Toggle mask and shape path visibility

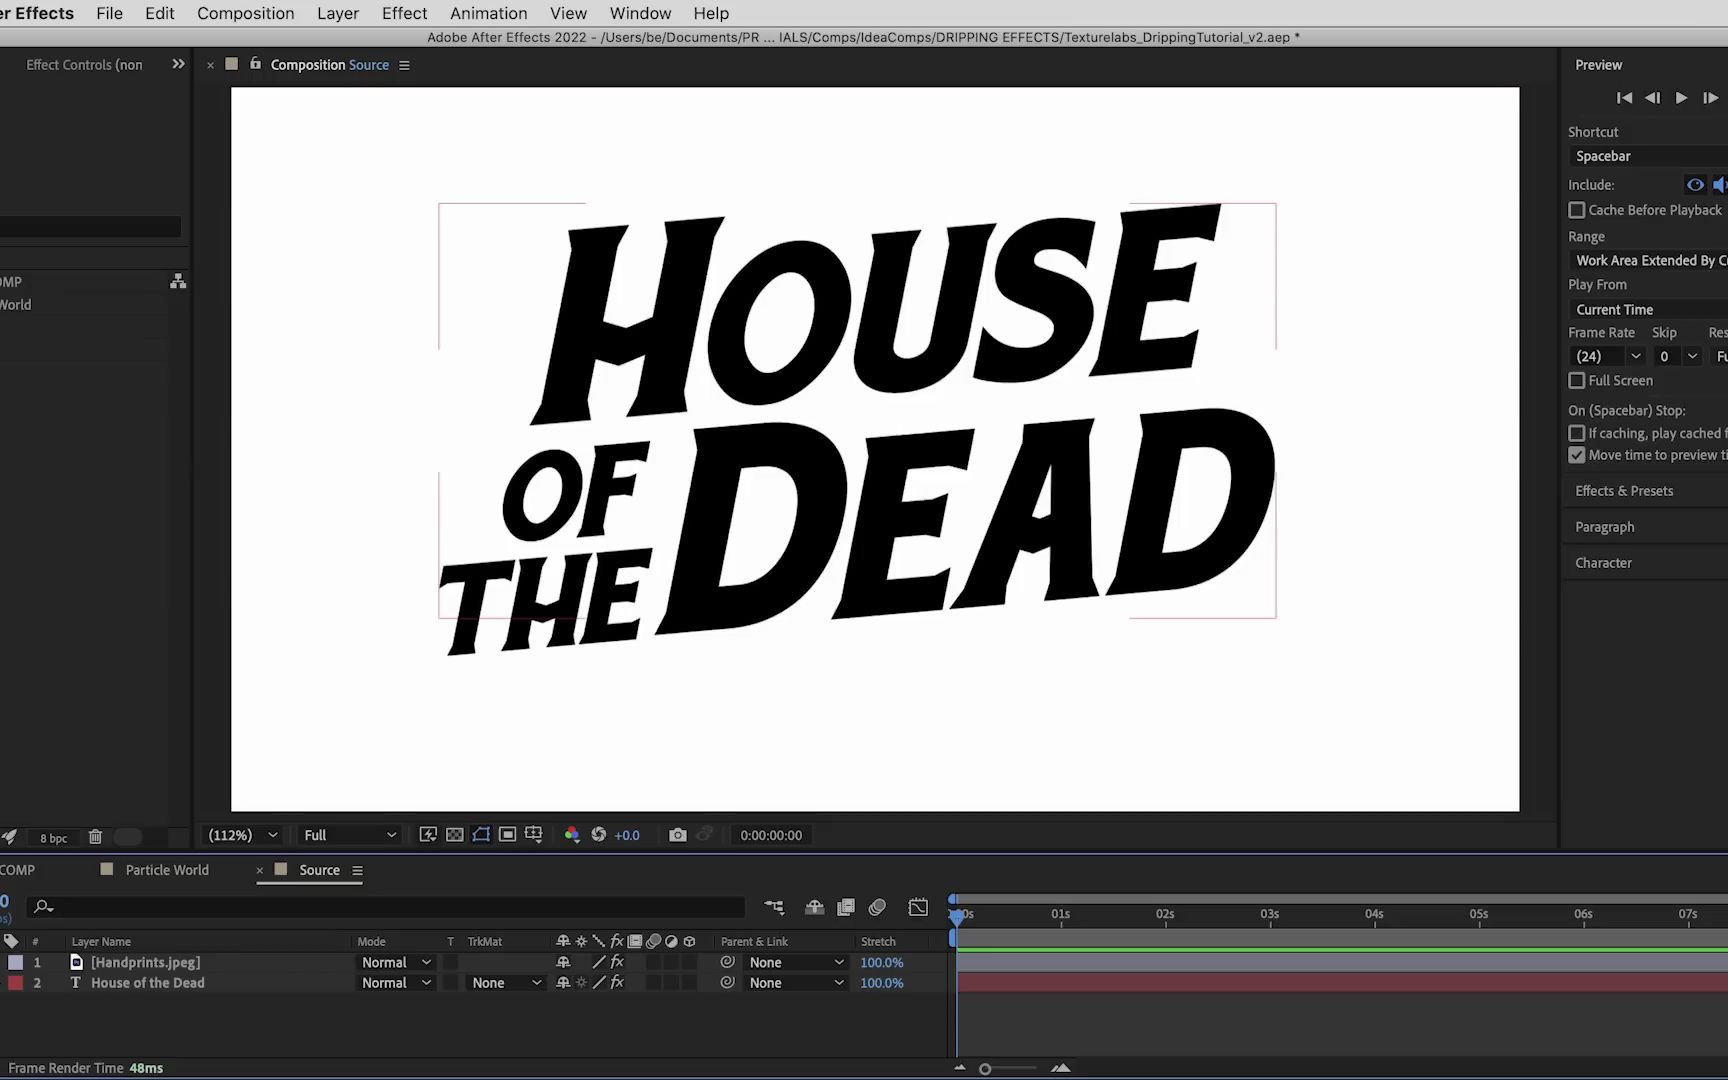click(x=481, y=834)
